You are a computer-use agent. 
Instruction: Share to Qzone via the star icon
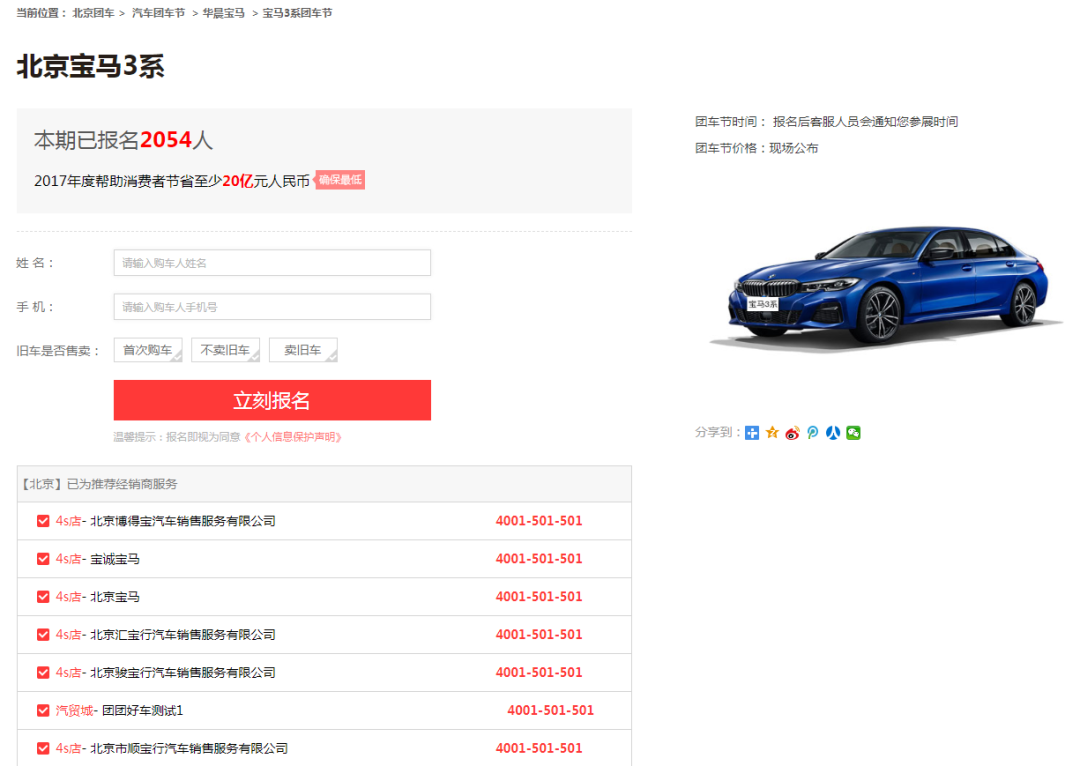point(772,433)
